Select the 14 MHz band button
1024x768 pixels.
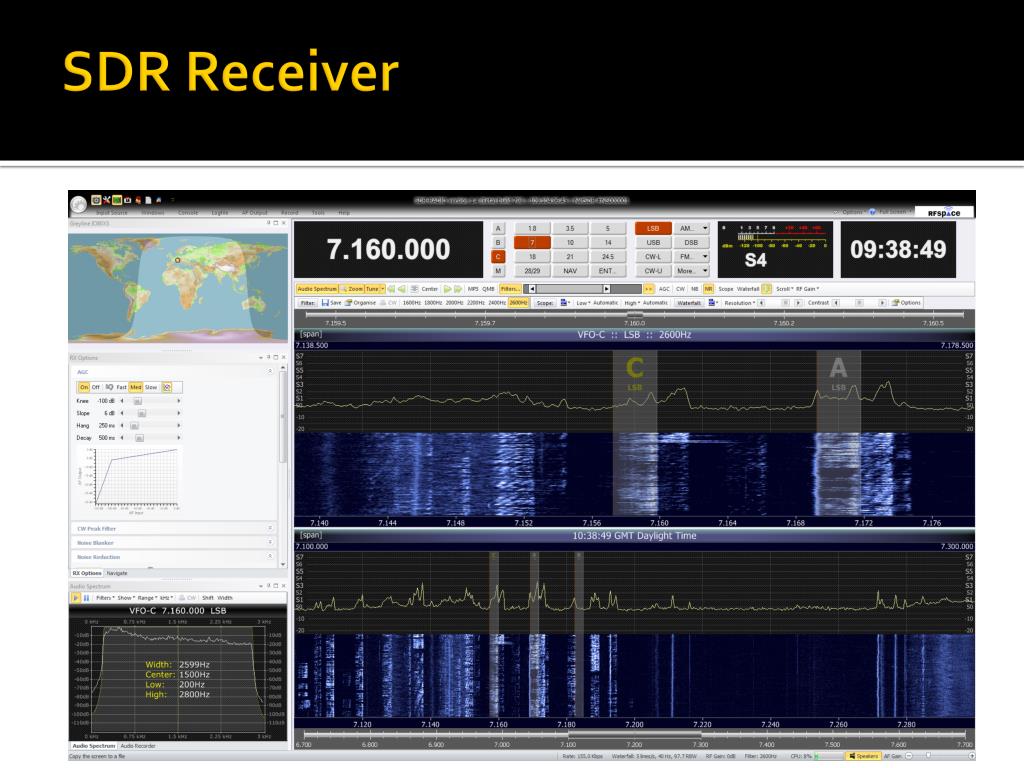tap(607, 242)
